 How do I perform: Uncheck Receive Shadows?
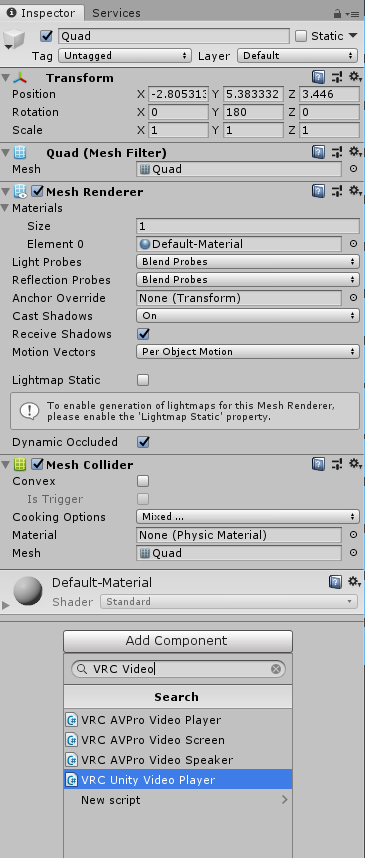pyautogui.click(x=143, y=334)
